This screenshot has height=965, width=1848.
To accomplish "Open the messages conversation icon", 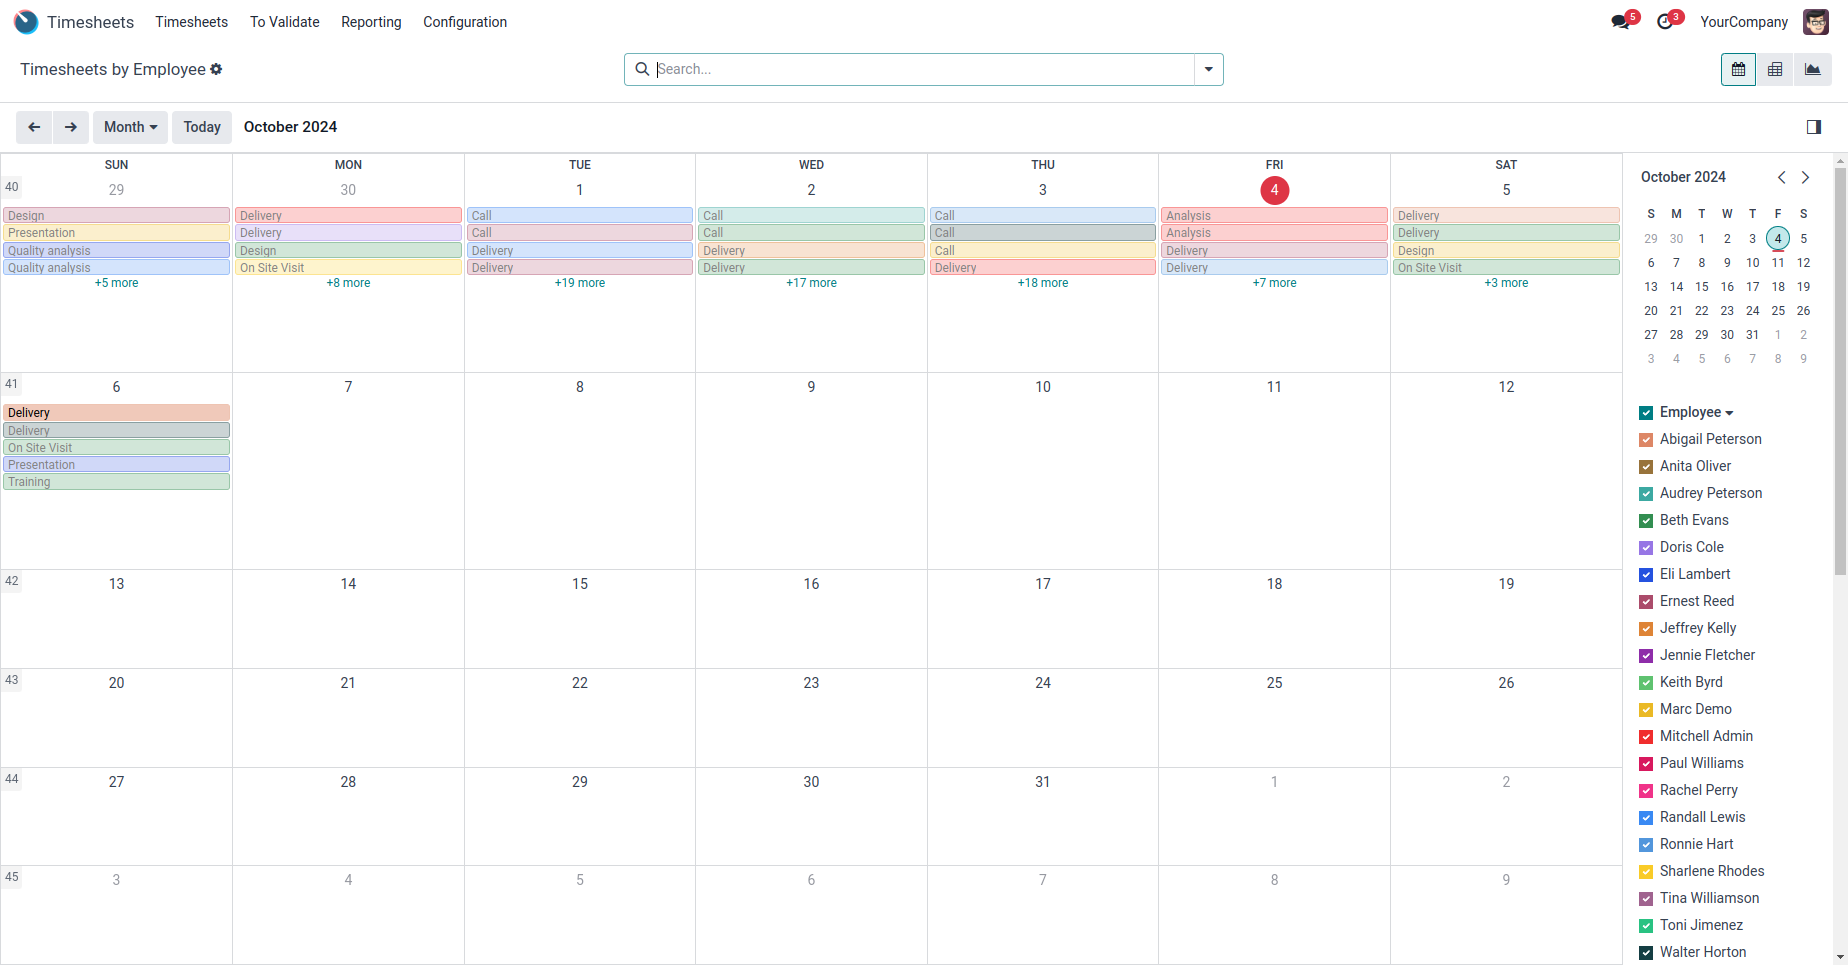I will click(1621, 22).
